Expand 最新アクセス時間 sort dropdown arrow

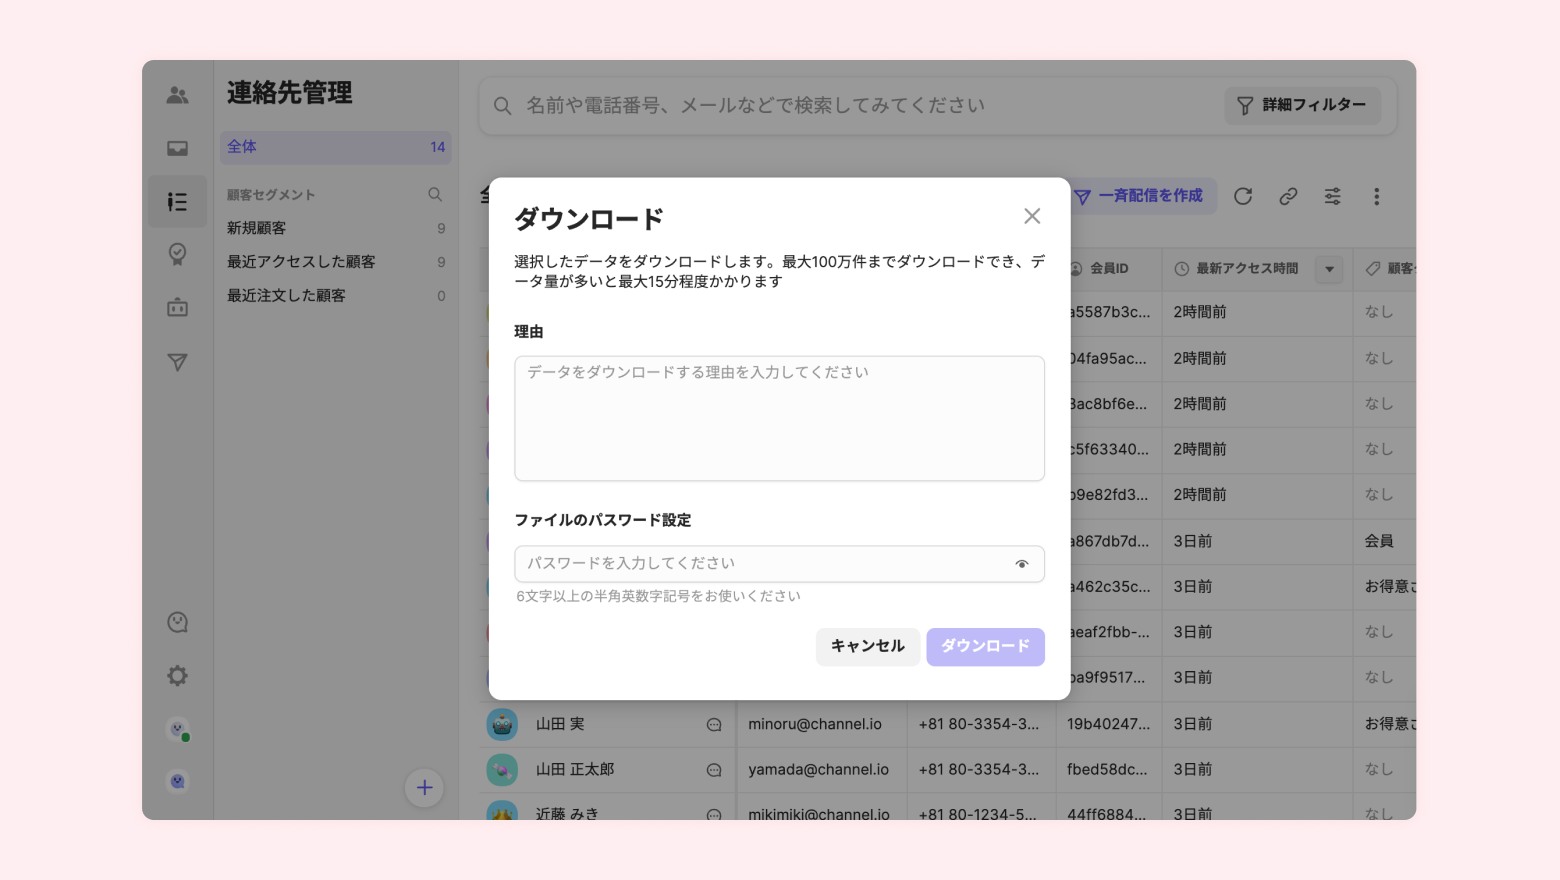pyautogui.click(x=1329, y=269)
